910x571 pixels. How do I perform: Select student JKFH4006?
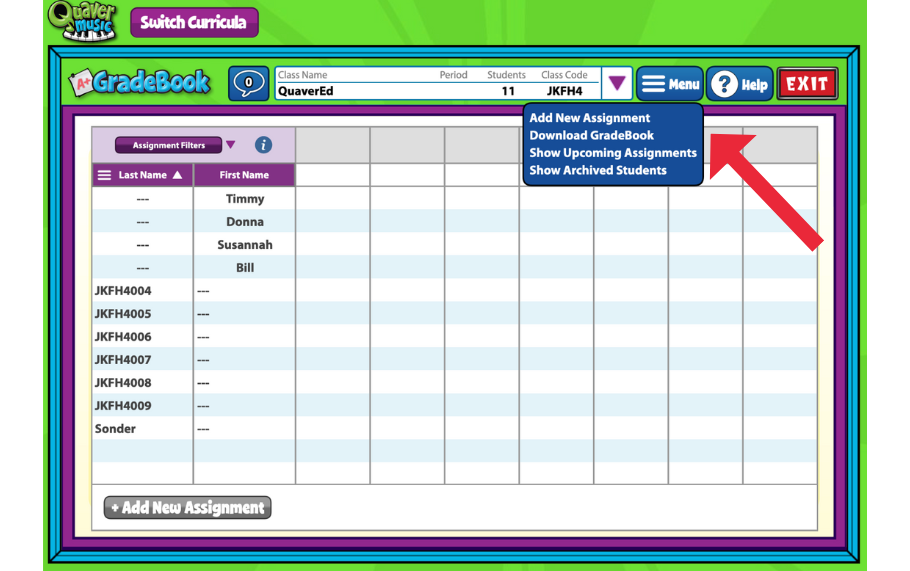[x=123, y=337]
